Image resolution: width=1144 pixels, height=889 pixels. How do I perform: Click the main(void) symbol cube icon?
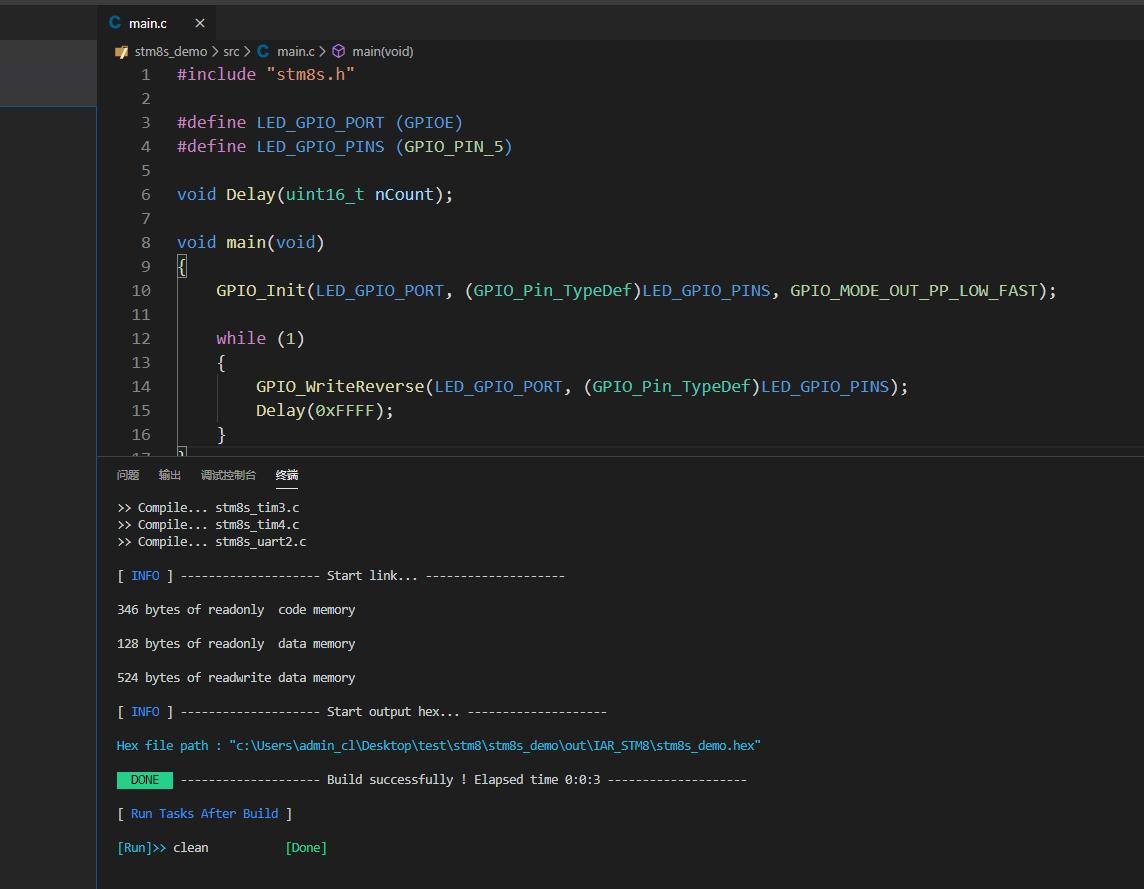pyautogui.click(x=339, y=51)
